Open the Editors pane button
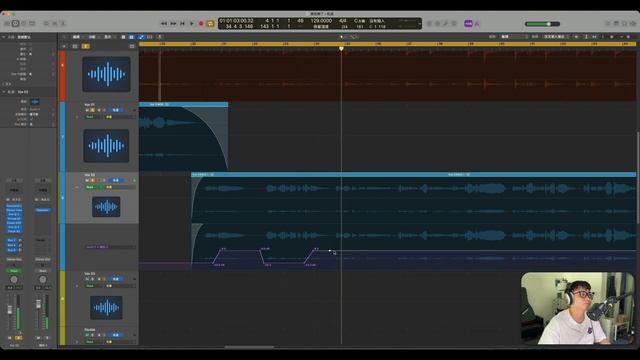The width and height of the screenshot is (640, 360). coord(63,24)
